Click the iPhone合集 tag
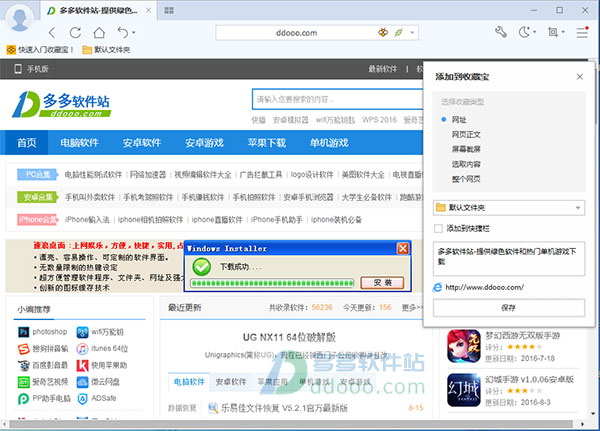Image resolution: width=600 pixels, height=431 pixels. point(37,220)
